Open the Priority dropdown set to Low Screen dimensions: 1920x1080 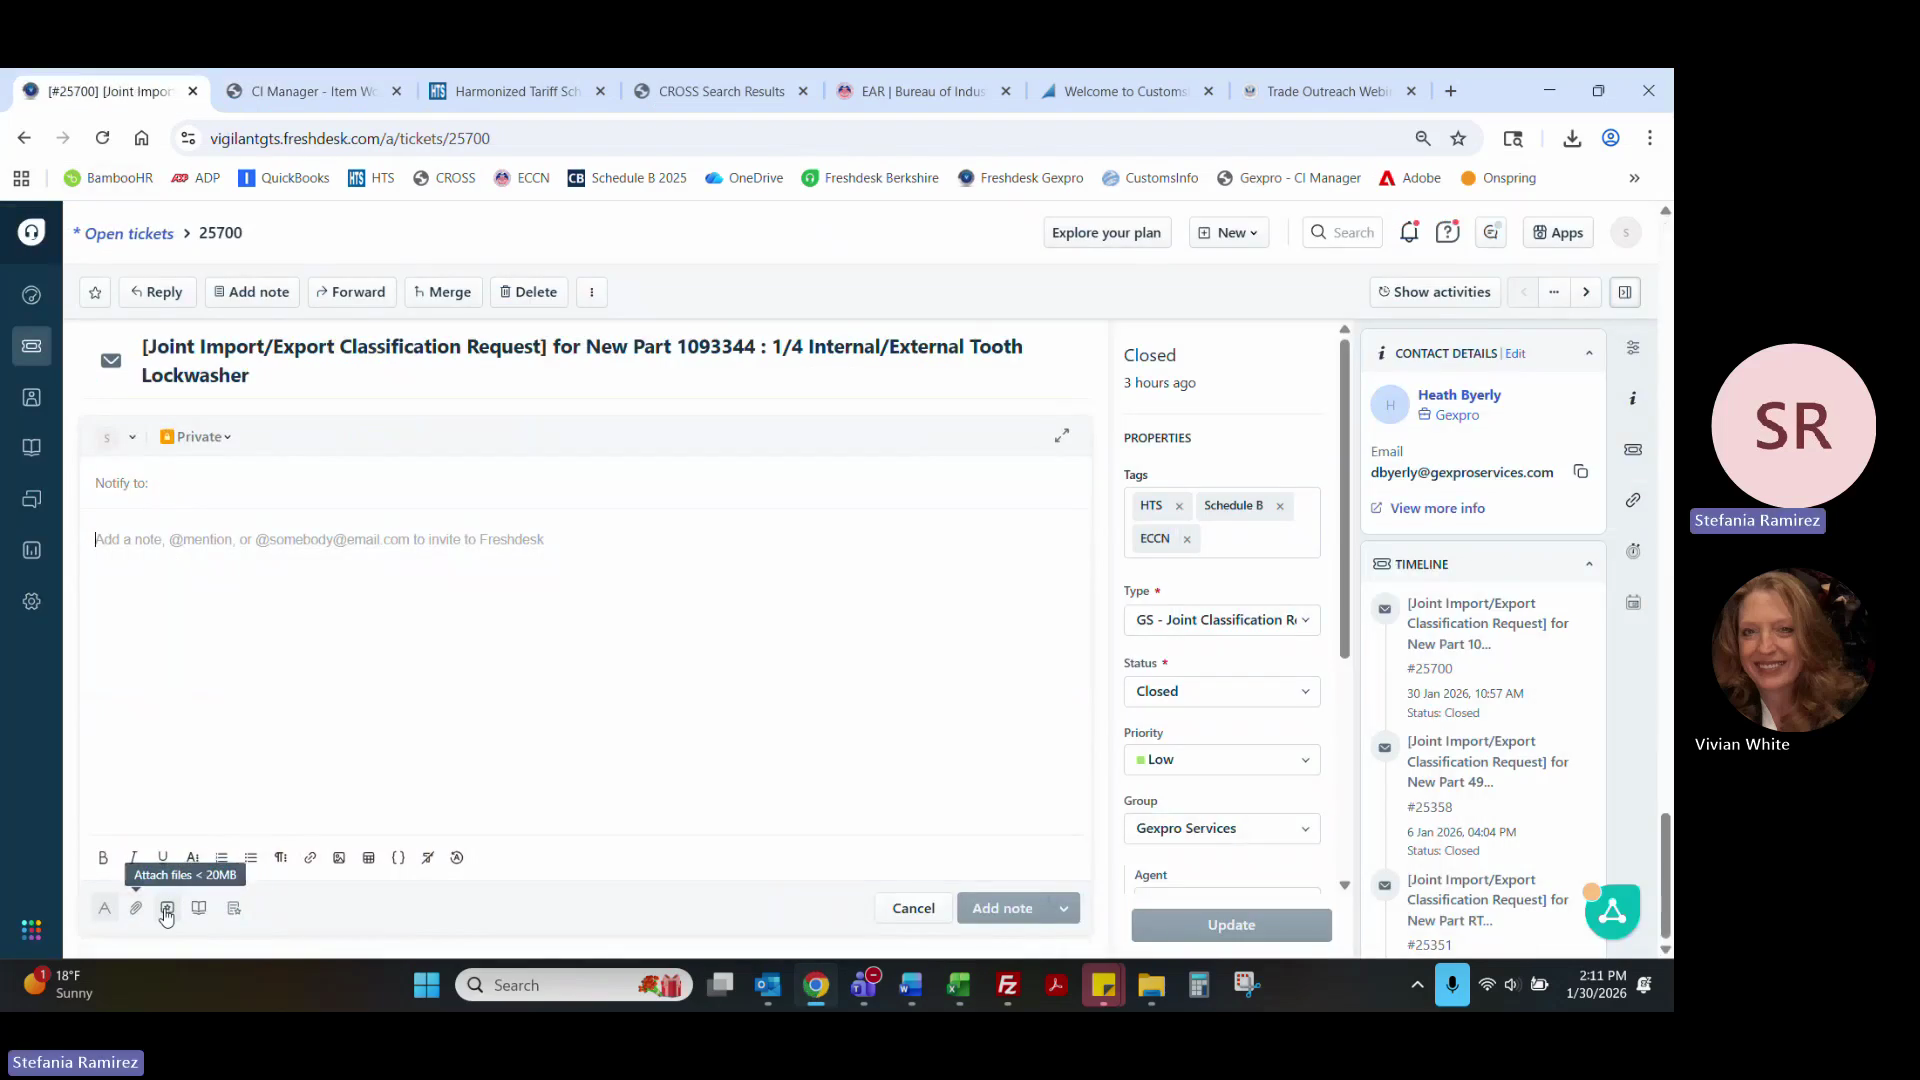pyautogui.click(x=1221, y=760)
